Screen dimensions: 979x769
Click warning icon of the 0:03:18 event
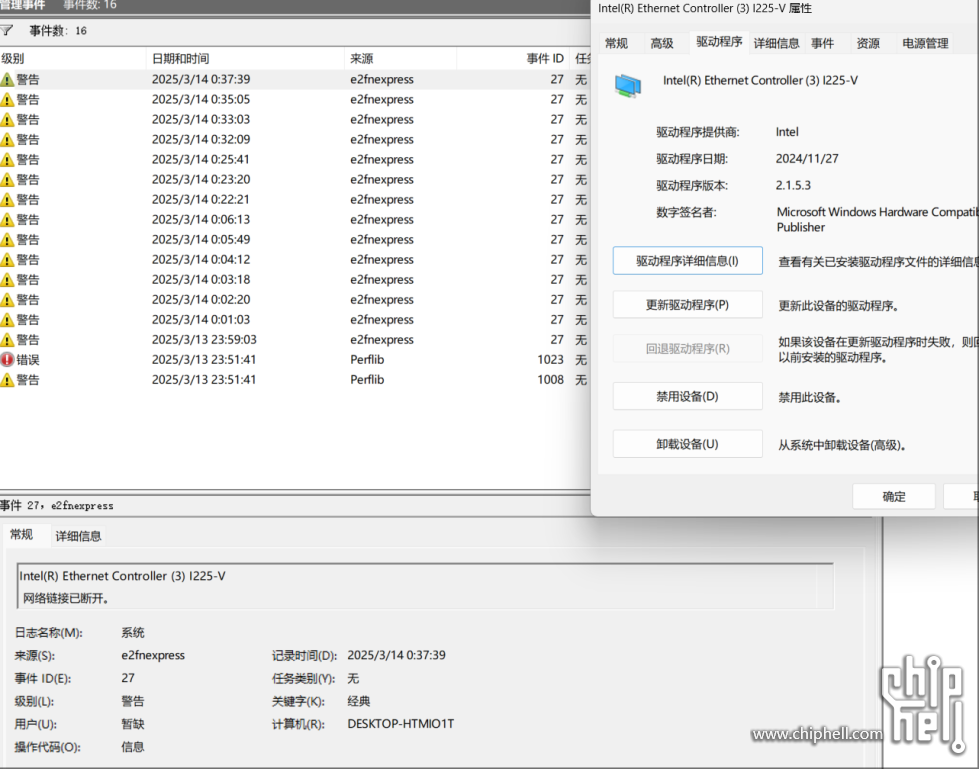(7, 279)
